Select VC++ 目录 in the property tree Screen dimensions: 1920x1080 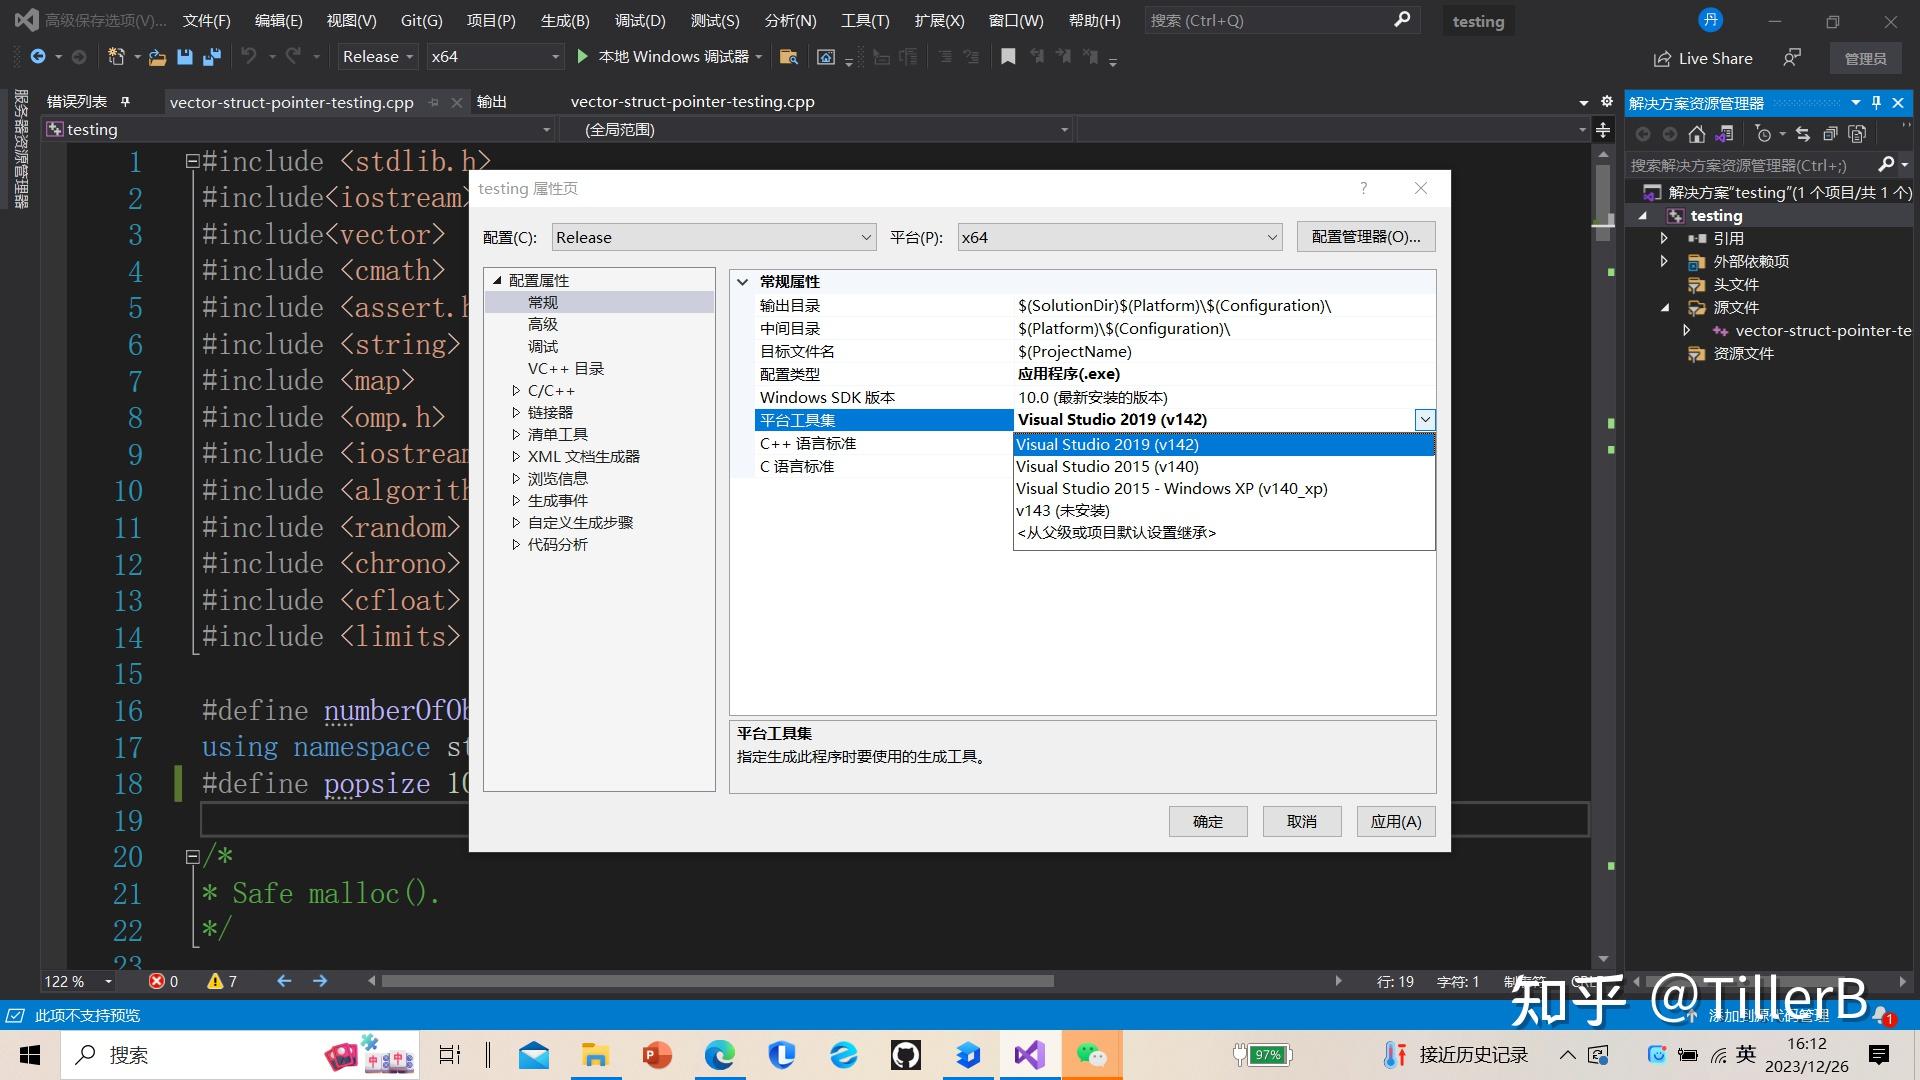[x=566, y=368]
